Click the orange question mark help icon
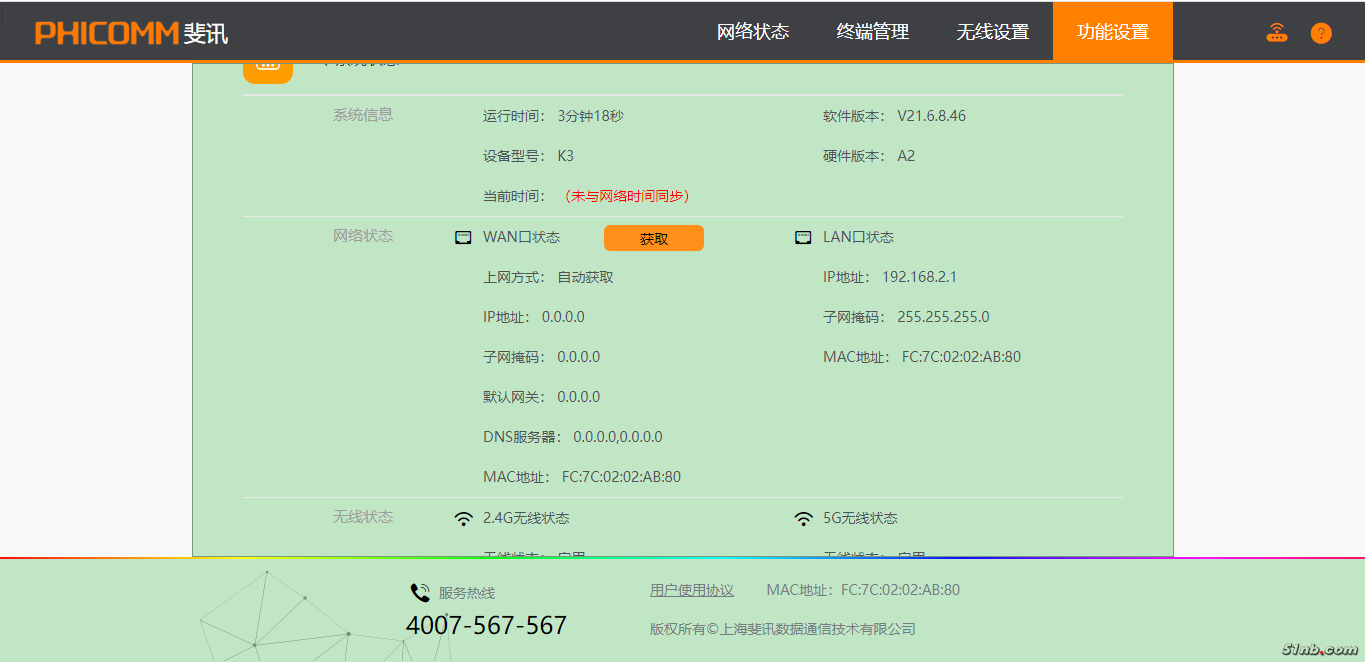Screen dimensions: 1365x662 [1321, 33]
